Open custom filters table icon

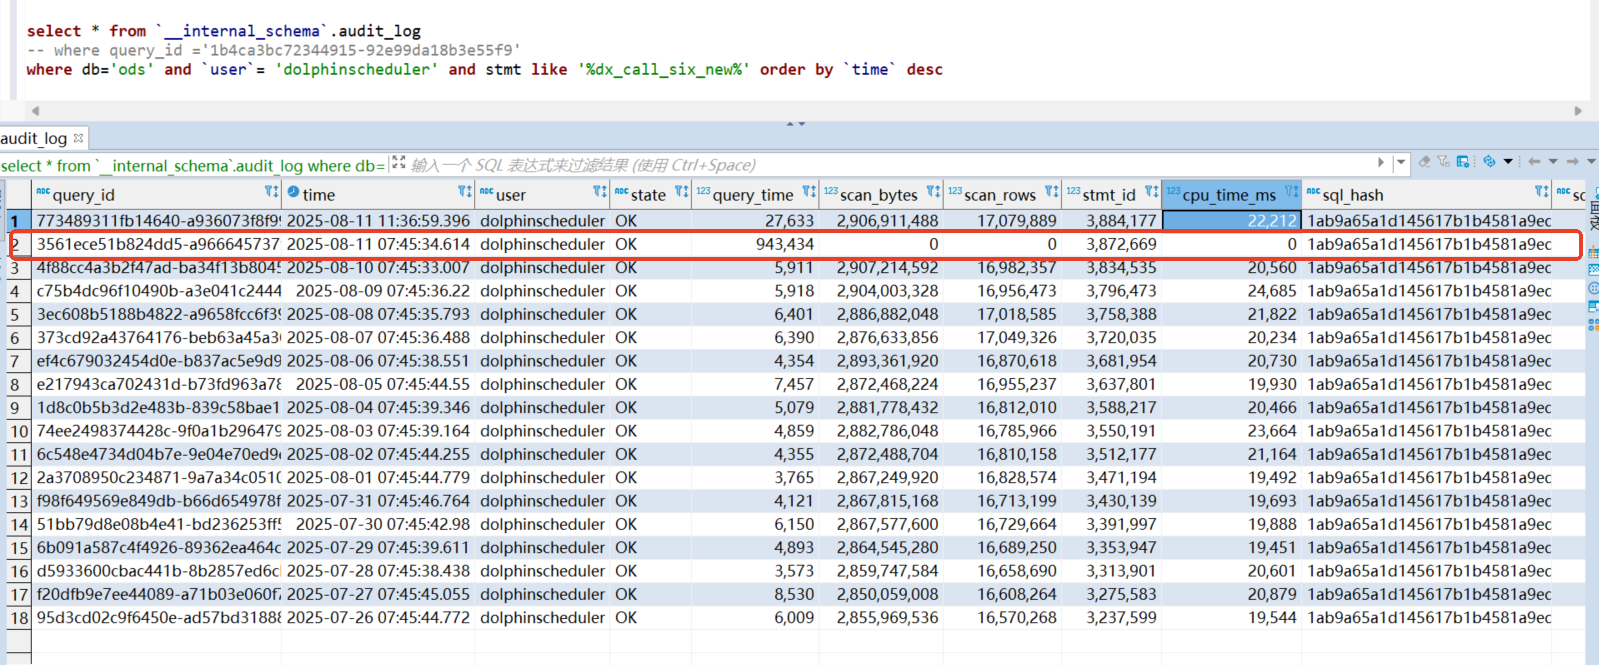pyautogui.click(x=1463, y=162)
